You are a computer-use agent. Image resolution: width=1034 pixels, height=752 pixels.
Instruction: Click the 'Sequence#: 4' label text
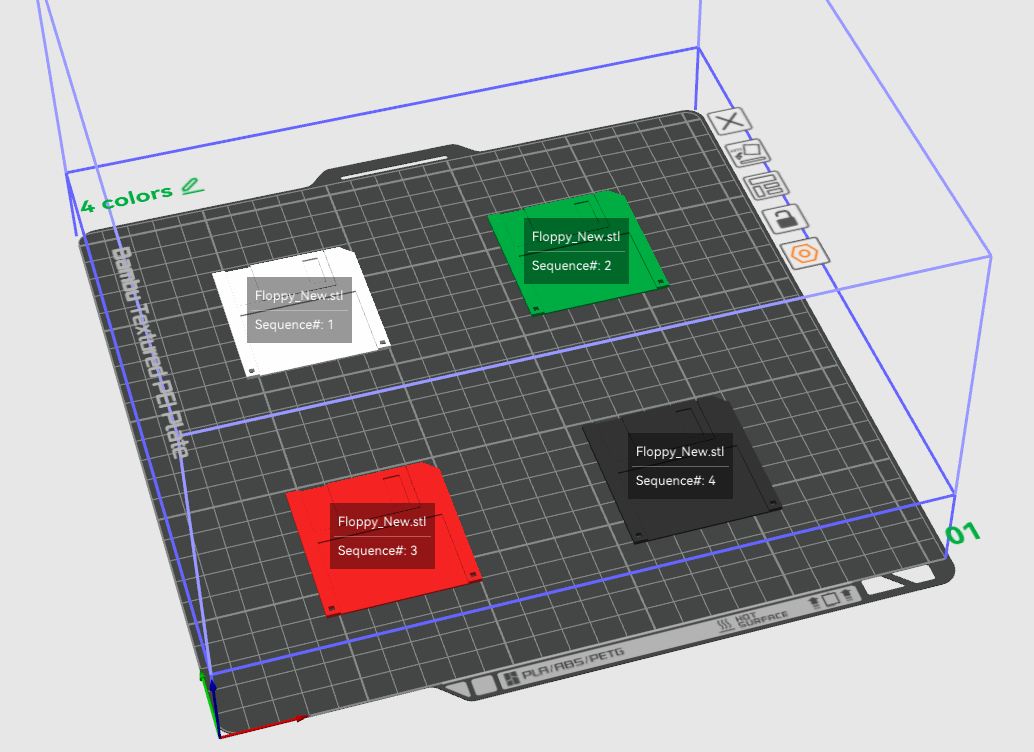click(x=675, y=481)
